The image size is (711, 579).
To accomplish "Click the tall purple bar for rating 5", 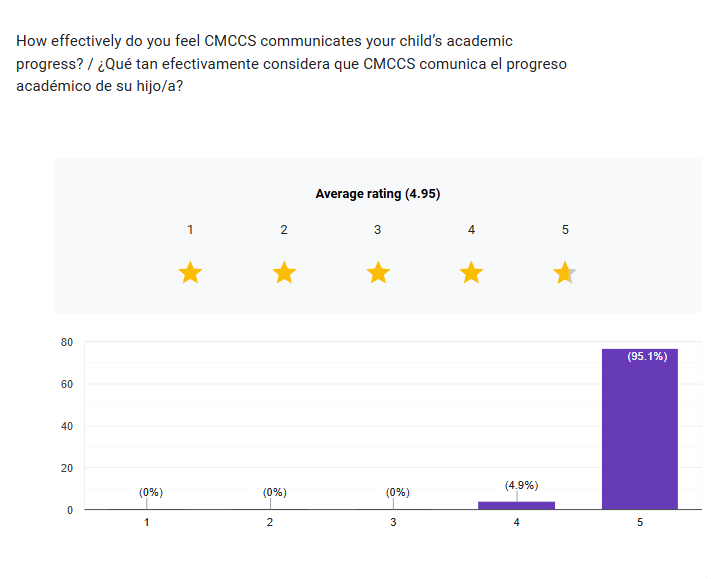I will pyautogui.click(x=640, y=430).
